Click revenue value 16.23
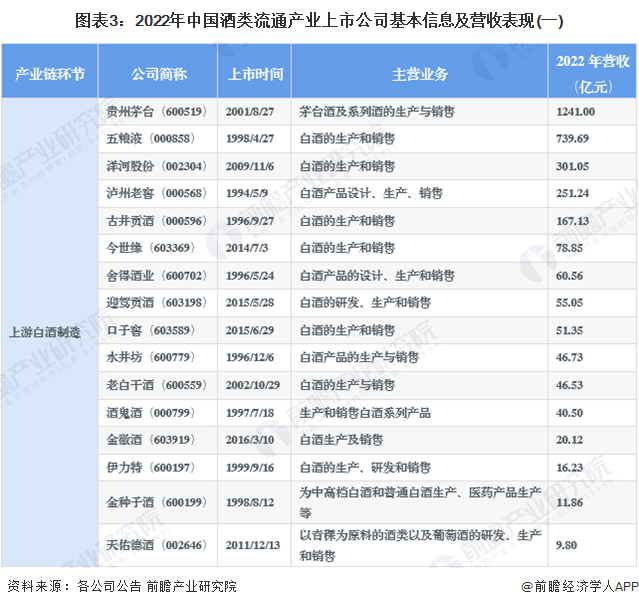Viewport: 639px width, 607px height. tap(569, 467)
